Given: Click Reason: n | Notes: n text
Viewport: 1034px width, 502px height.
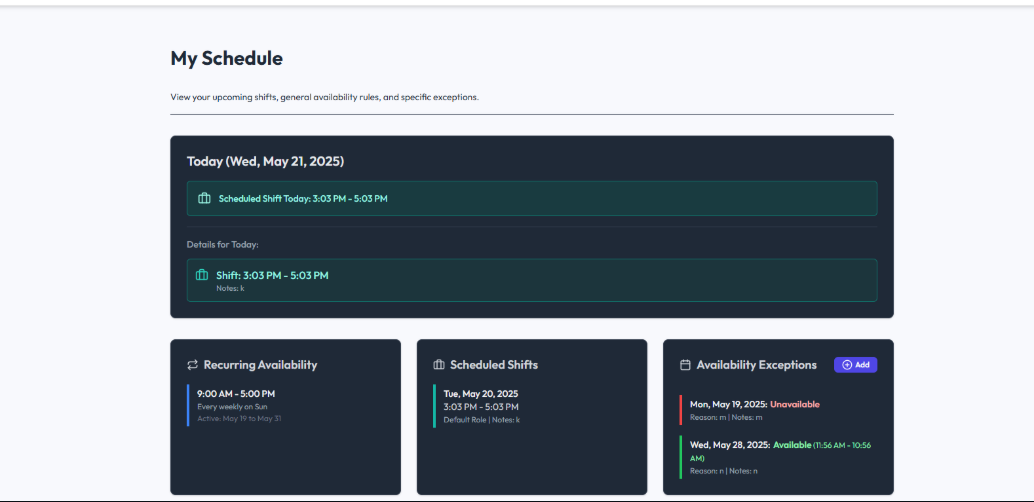Looking at the screenshot, I should pos(723,471).
